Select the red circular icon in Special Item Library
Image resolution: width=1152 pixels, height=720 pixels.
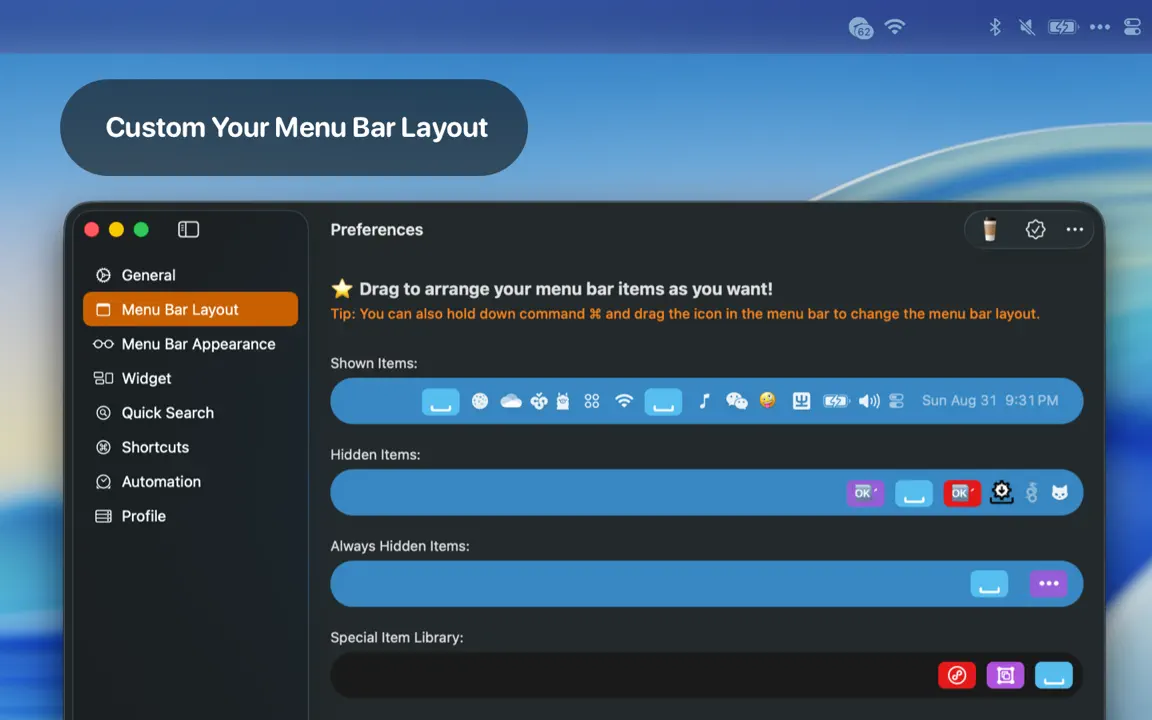click(x=957, y=675)
